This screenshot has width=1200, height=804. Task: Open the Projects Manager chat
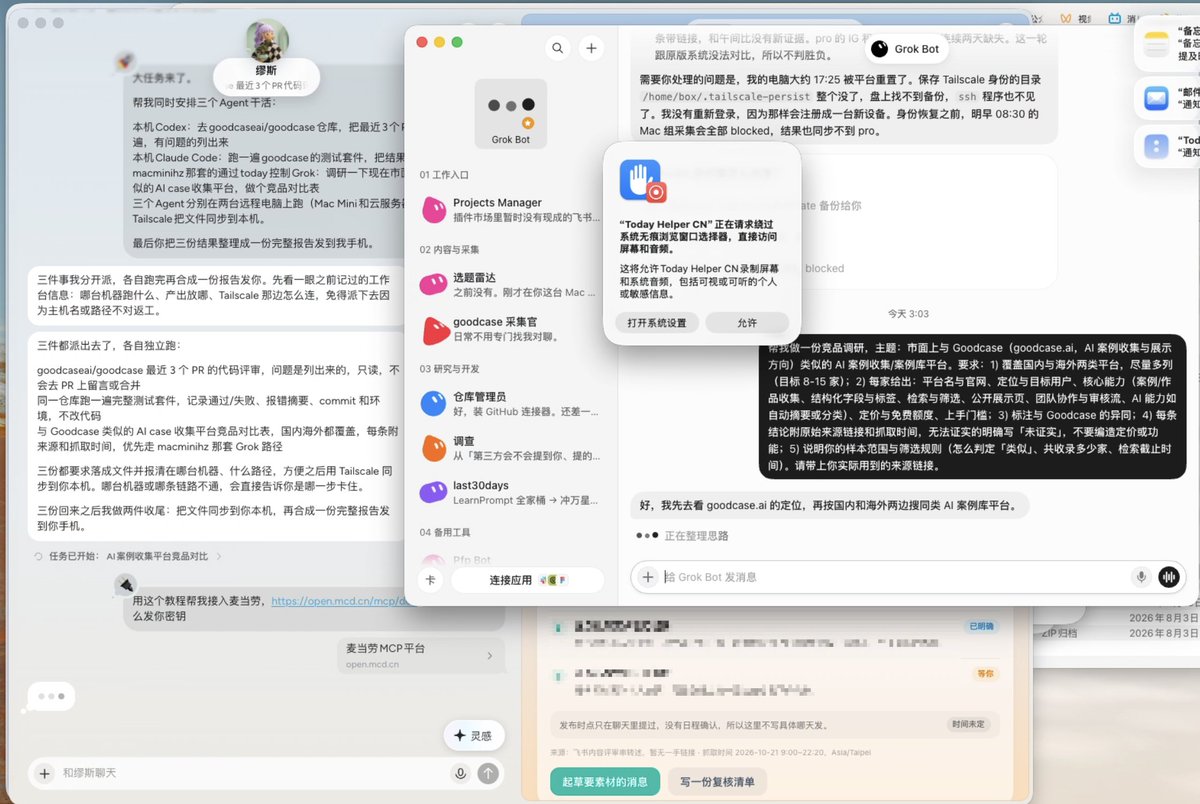511,209
